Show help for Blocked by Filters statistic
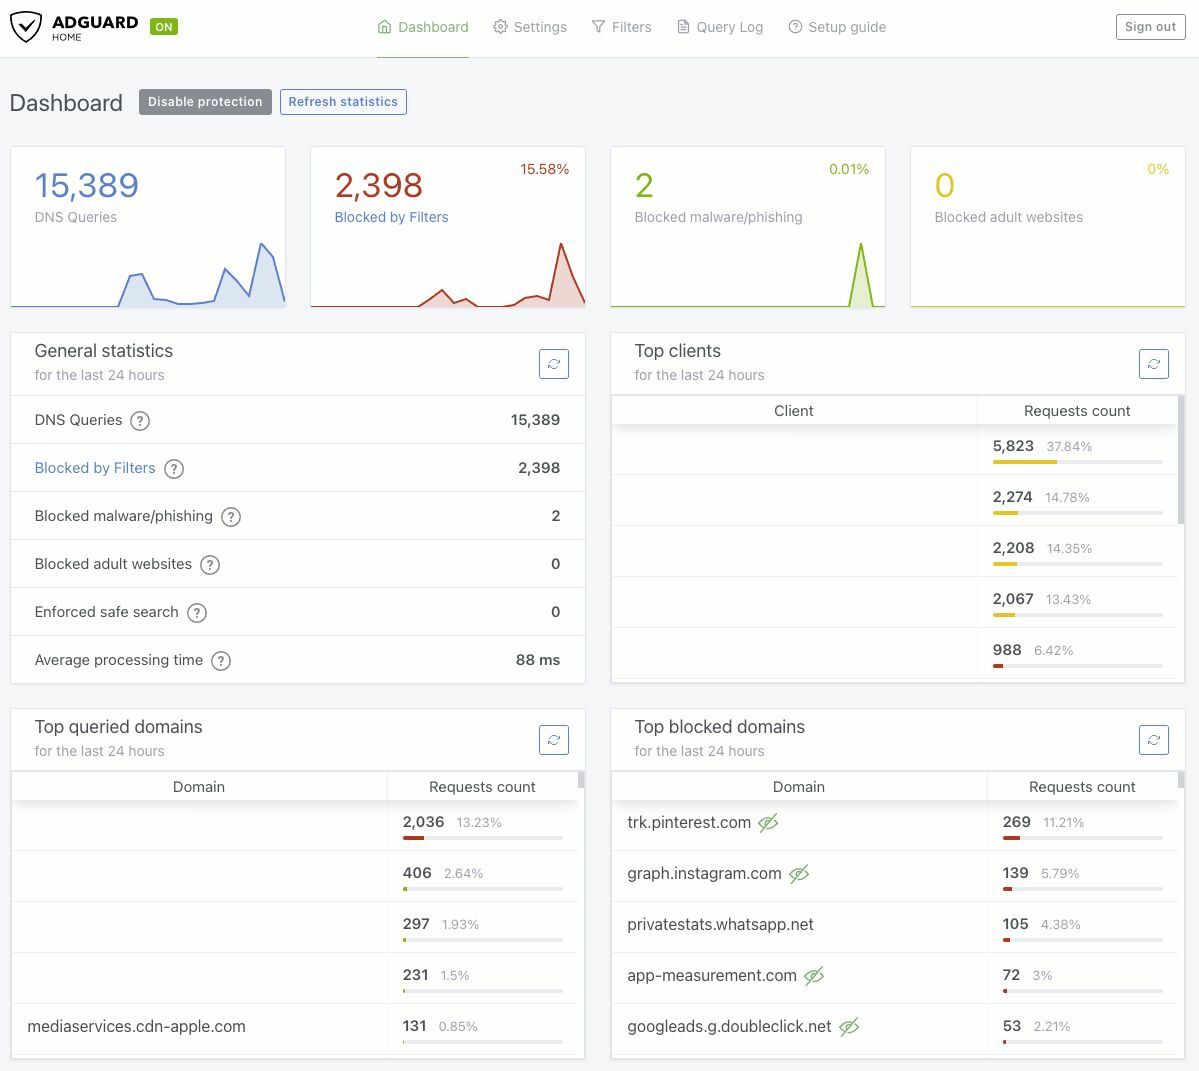The width and height of the screenshot is (1199, 1071). coord(174,469)
